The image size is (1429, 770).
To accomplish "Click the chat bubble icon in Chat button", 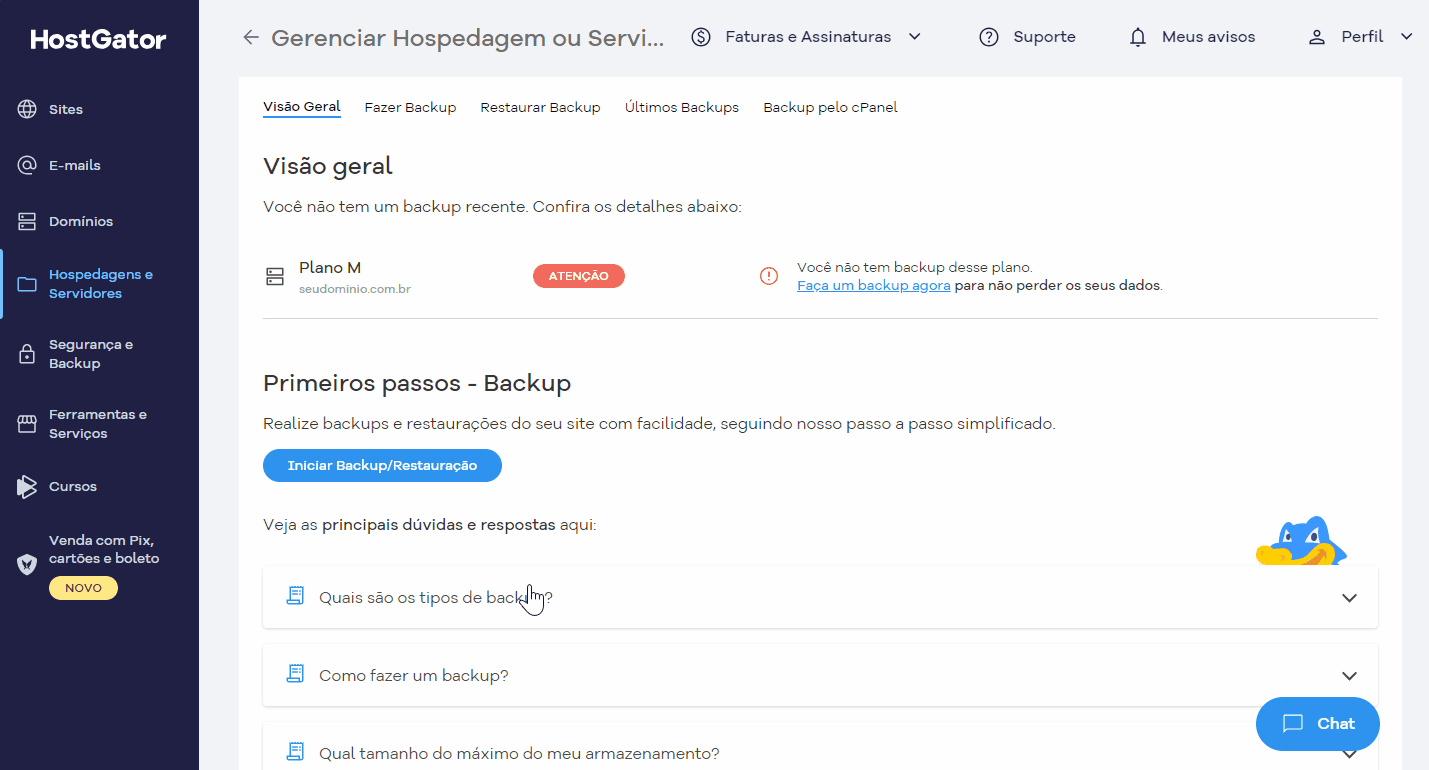I will tap(1293, 723).
